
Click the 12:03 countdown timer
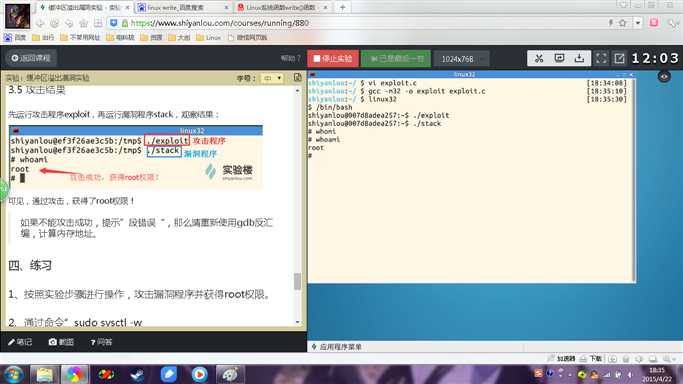(655, 58)
